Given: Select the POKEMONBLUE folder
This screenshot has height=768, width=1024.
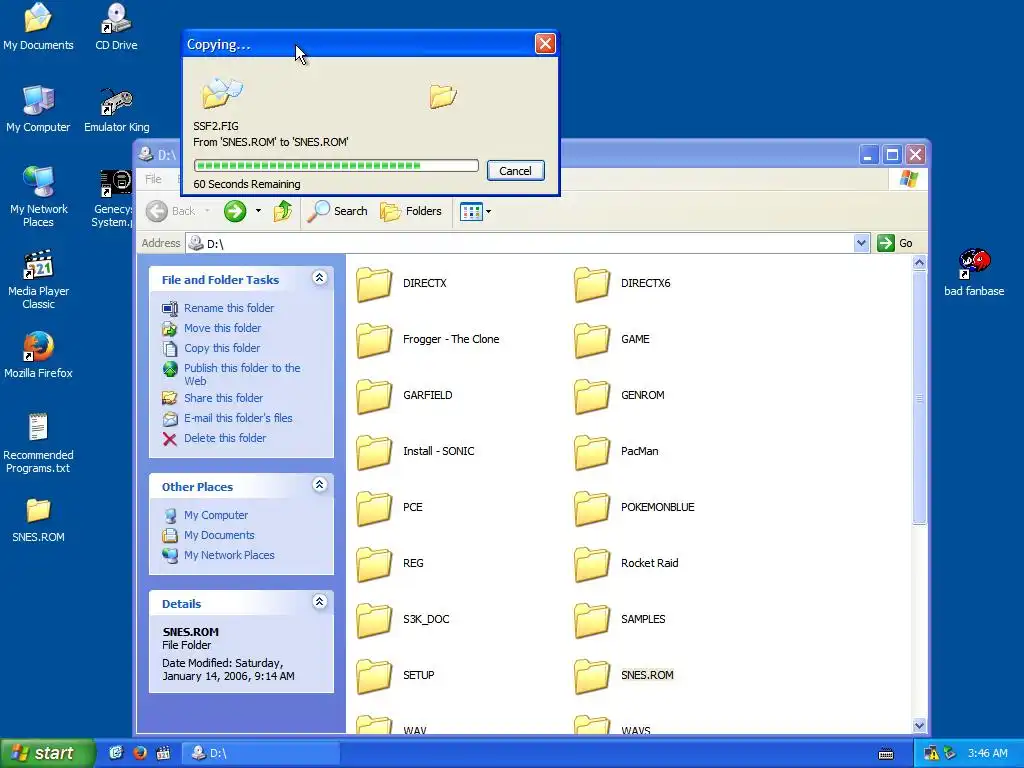Looking at the screenshot, I should coord(634,508).
